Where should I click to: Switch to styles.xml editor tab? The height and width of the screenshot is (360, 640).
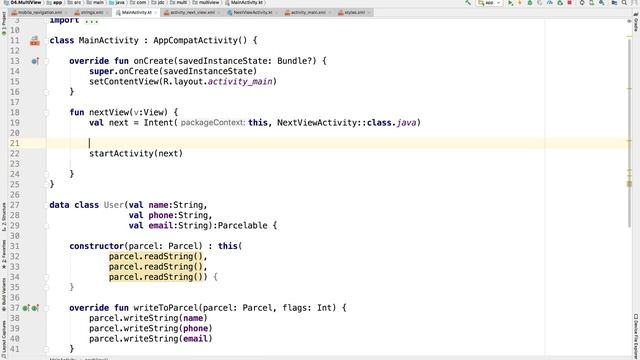(x=354, y=13)
